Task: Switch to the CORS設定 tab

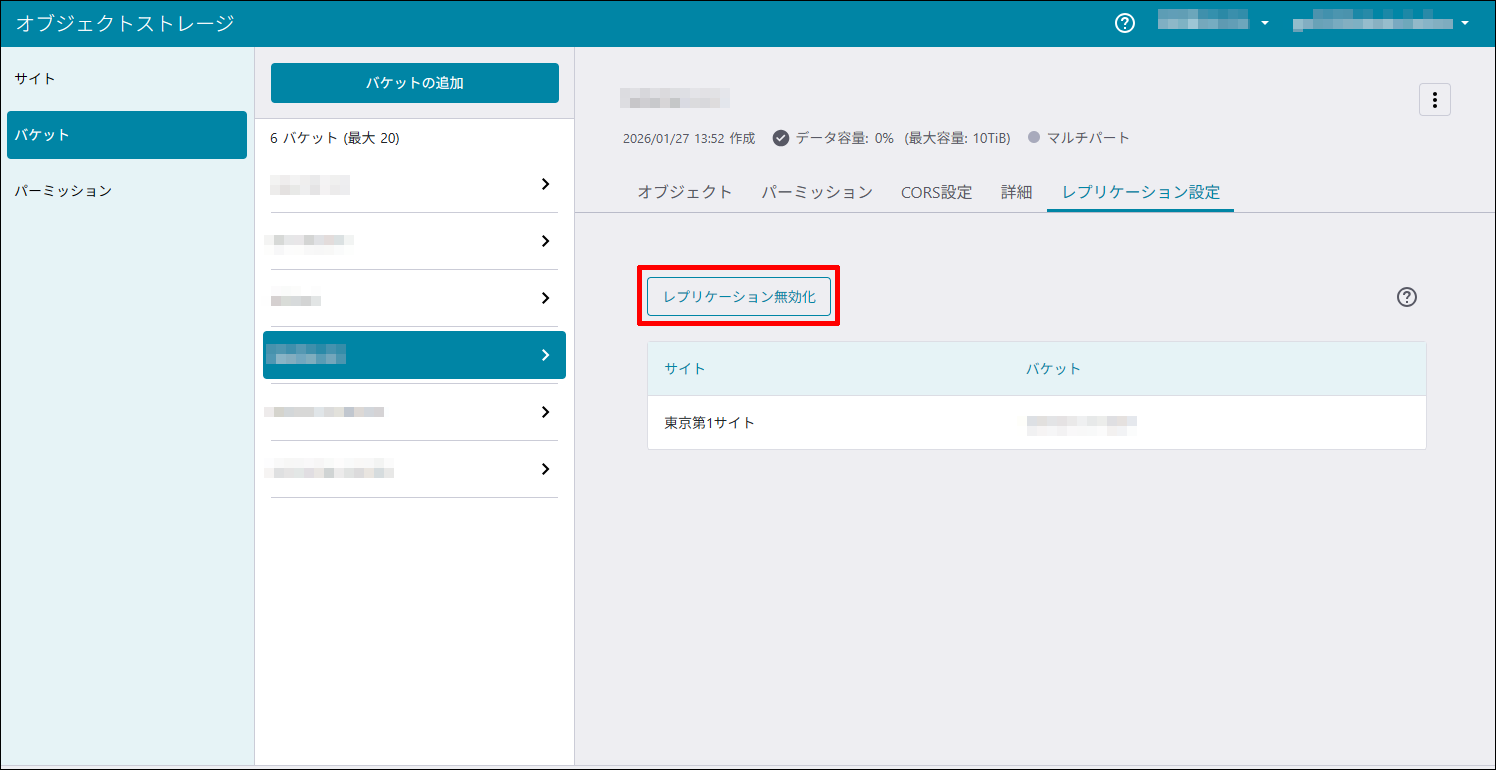Action: tap(936, 192)
